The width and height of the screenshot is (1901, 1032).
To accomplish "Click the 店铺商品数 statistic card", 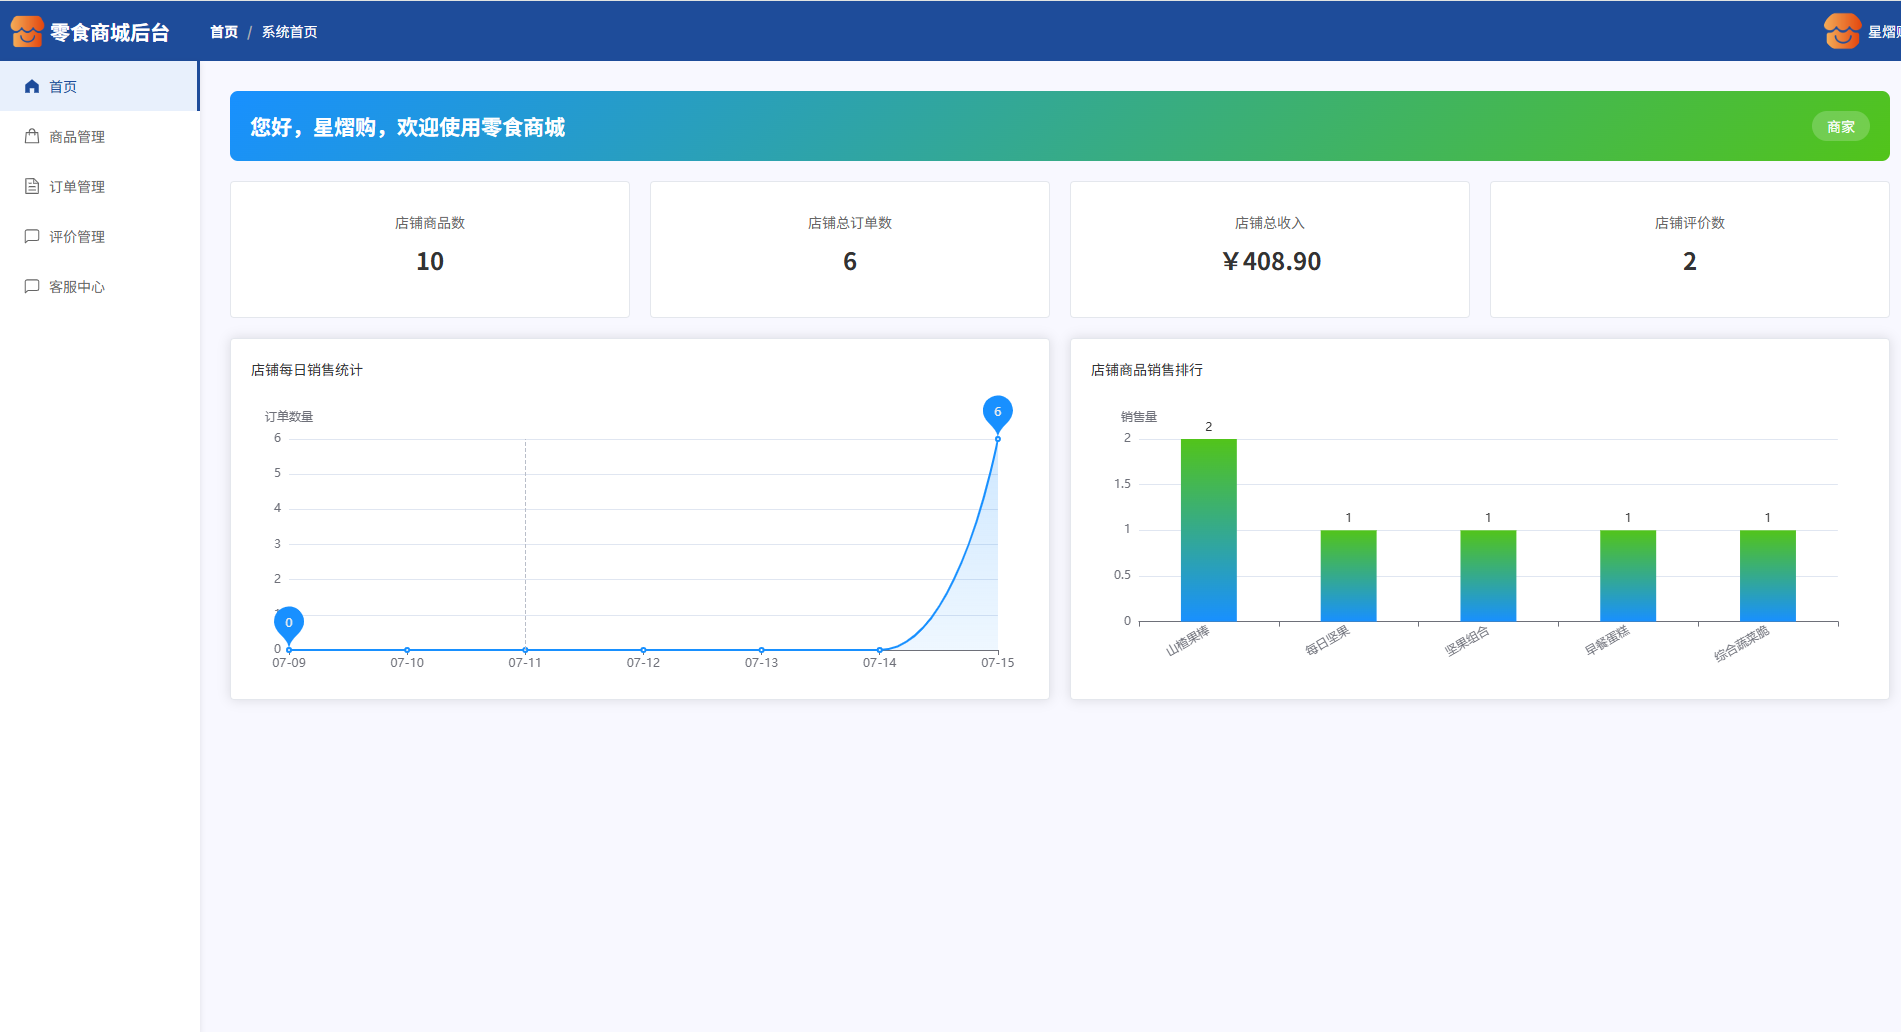I will 430,249.
